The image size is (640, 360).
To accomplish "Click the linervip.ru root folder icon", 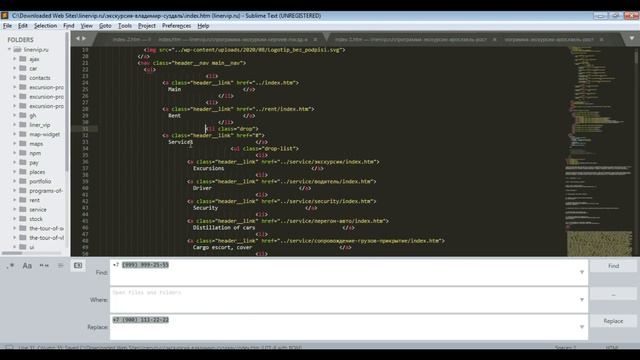I will [17, 49].
